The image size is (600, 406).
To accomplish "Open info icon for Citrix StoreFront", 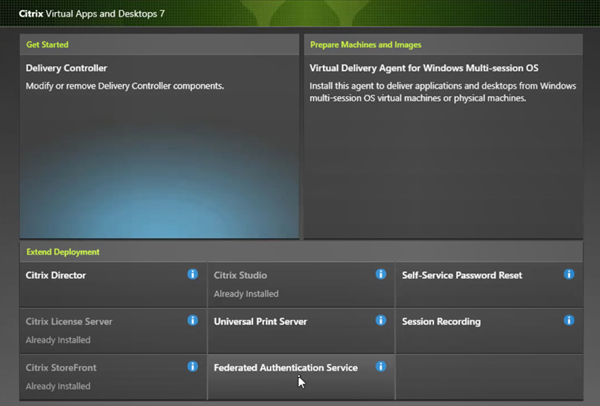I will (192, 367).
